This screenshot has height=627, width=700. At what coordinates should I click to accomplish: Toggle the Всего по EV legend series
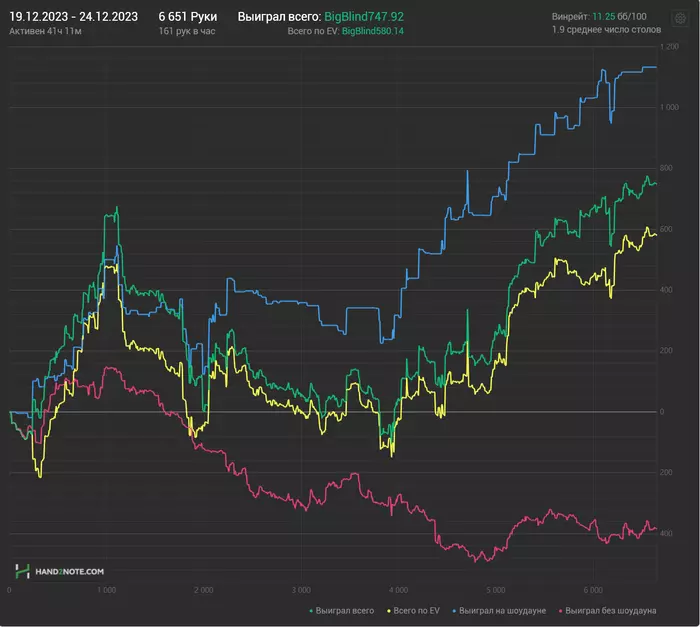coord(418,609)
